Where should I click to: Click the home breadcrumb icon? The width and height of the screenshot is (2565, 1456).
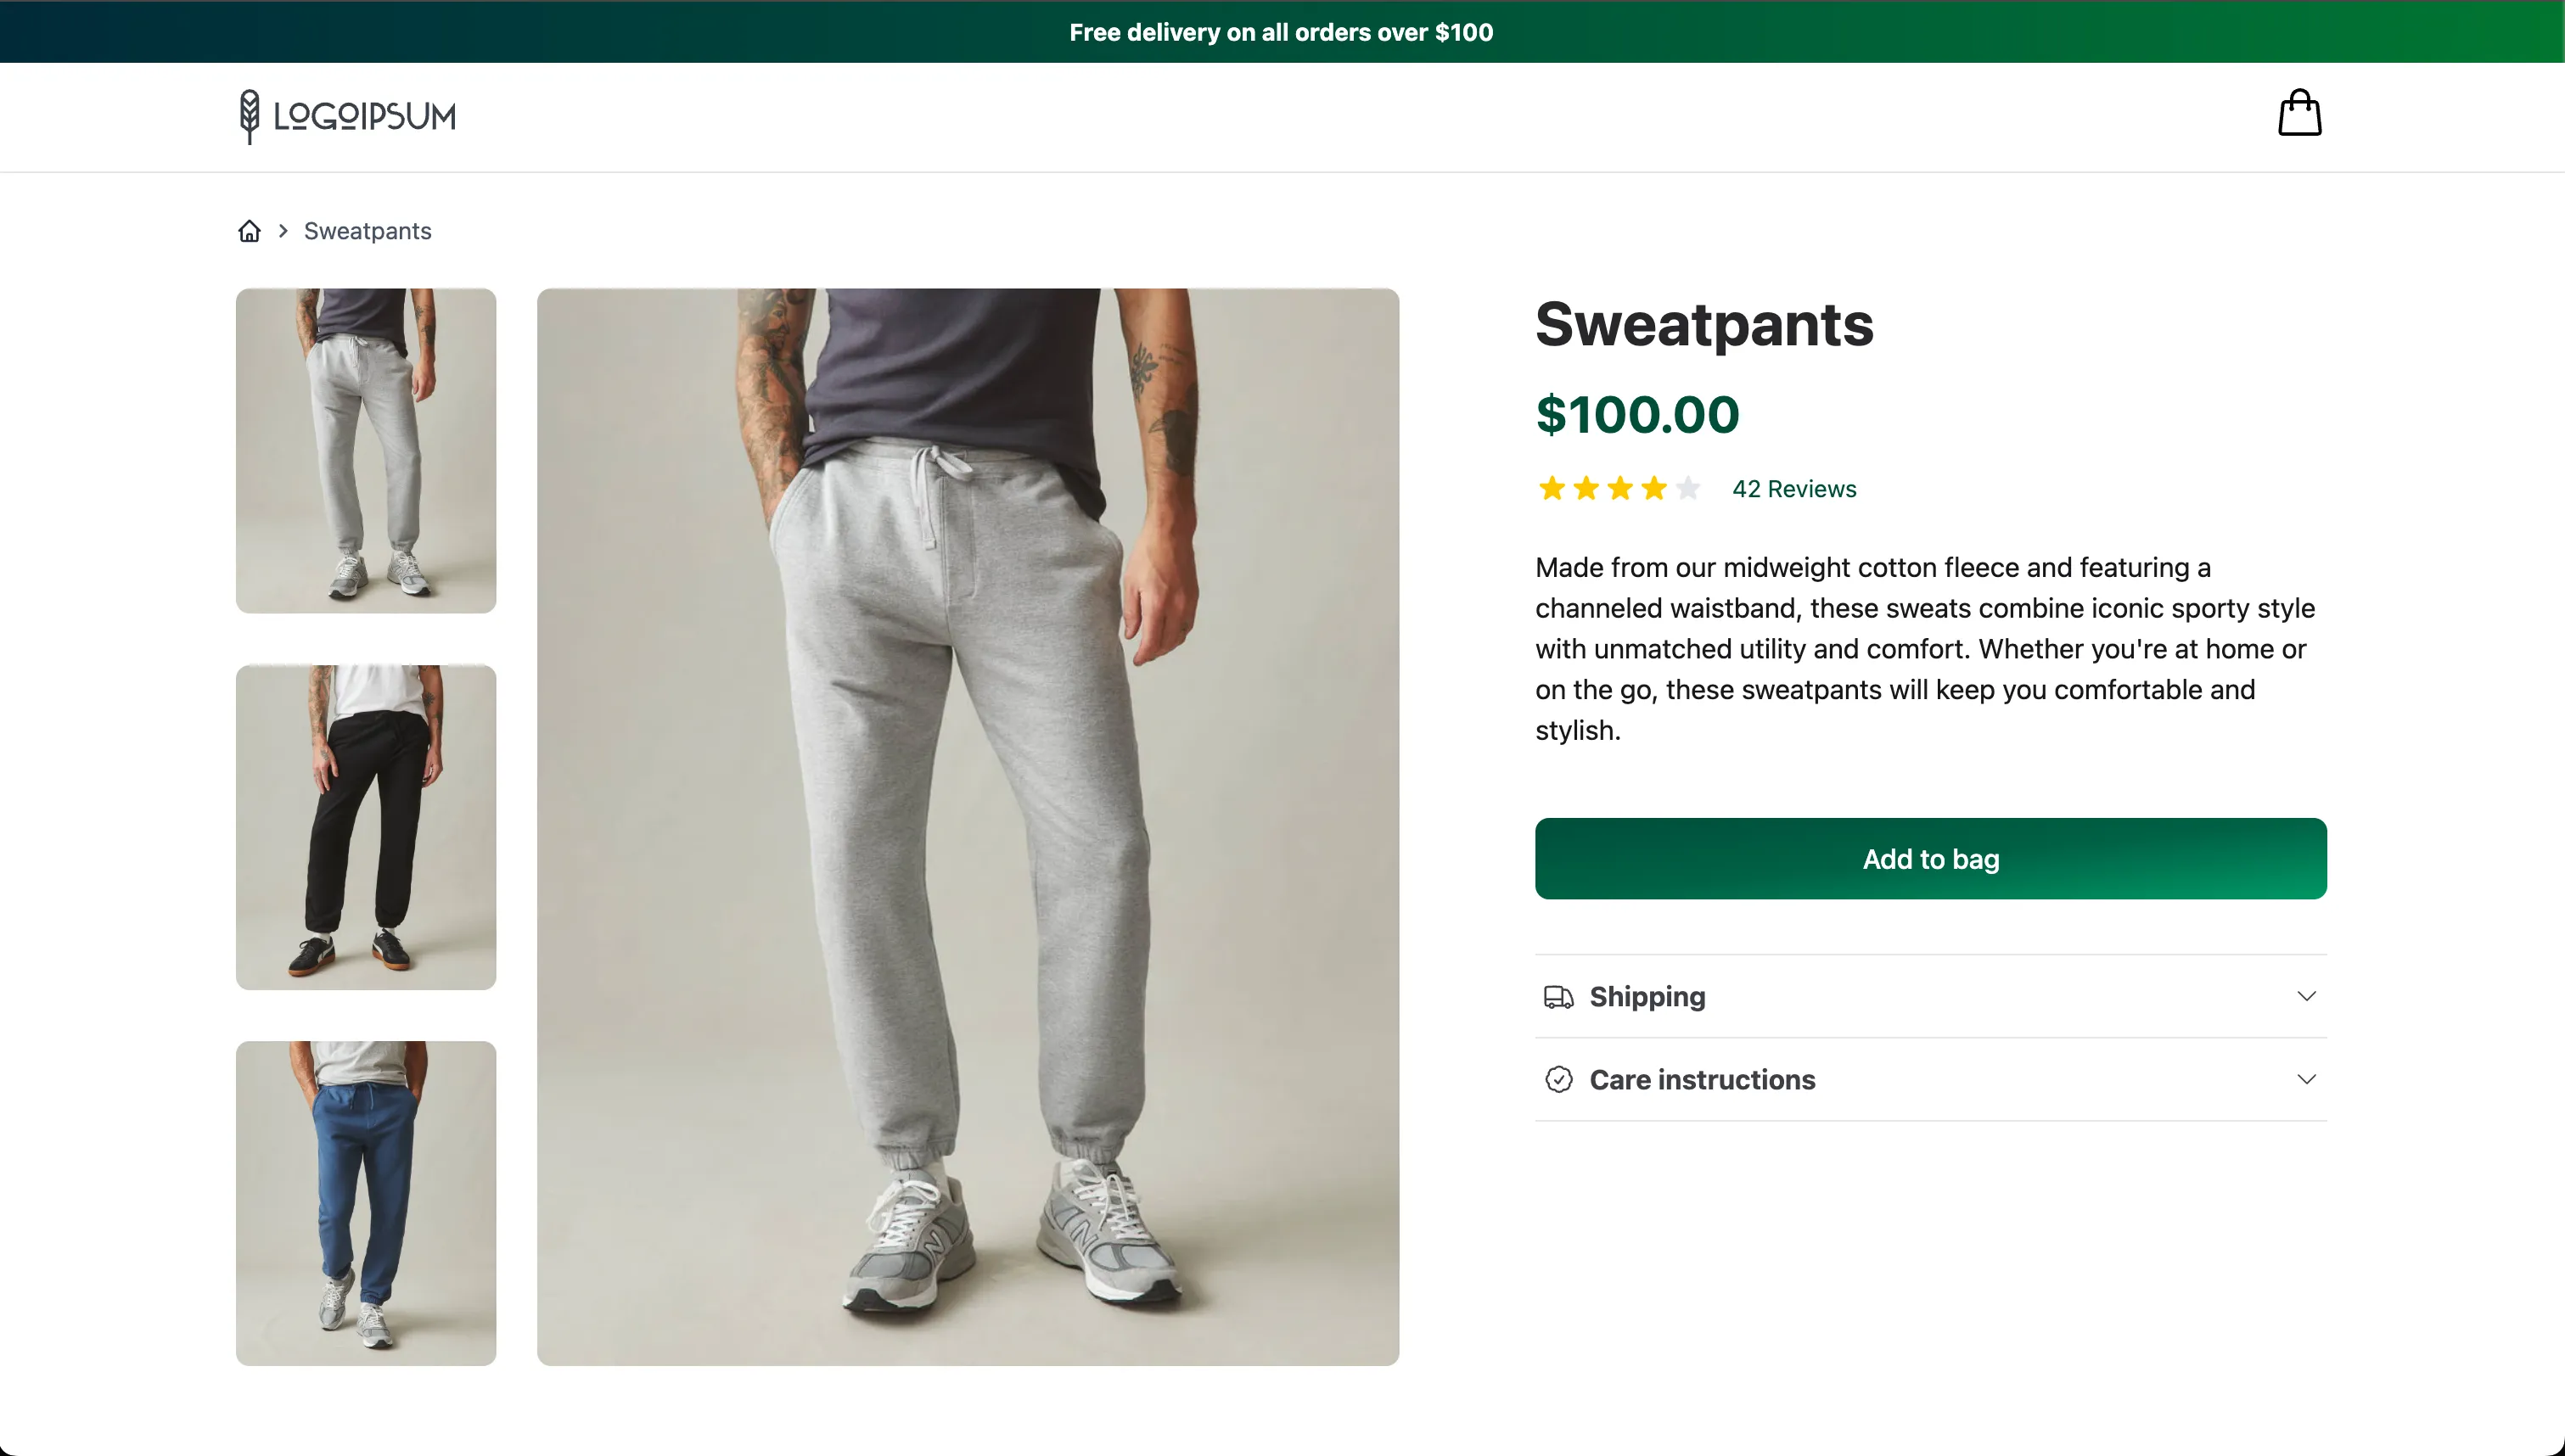pos(249,231)
